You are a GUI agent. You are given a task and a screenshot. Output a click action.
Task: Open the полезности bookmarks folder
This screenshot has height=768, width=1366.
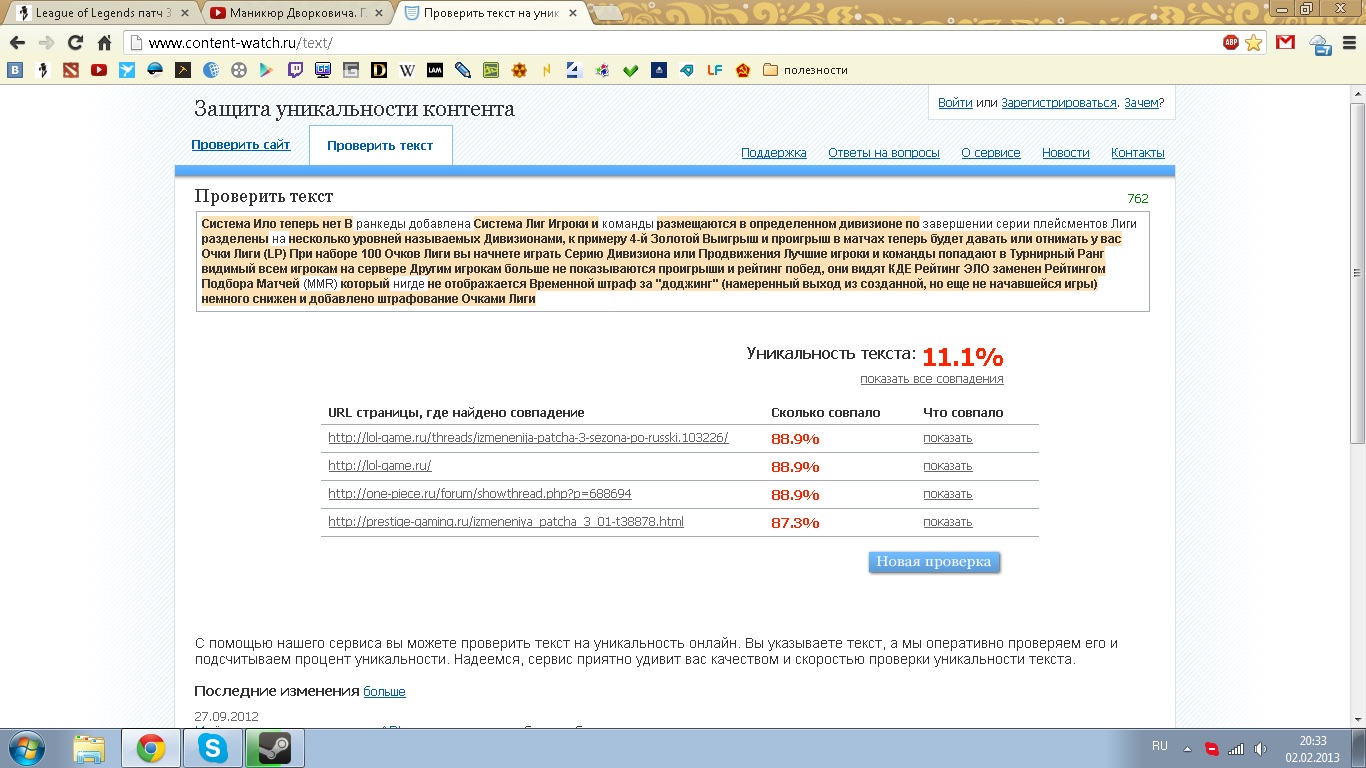[x=805, y=70]
